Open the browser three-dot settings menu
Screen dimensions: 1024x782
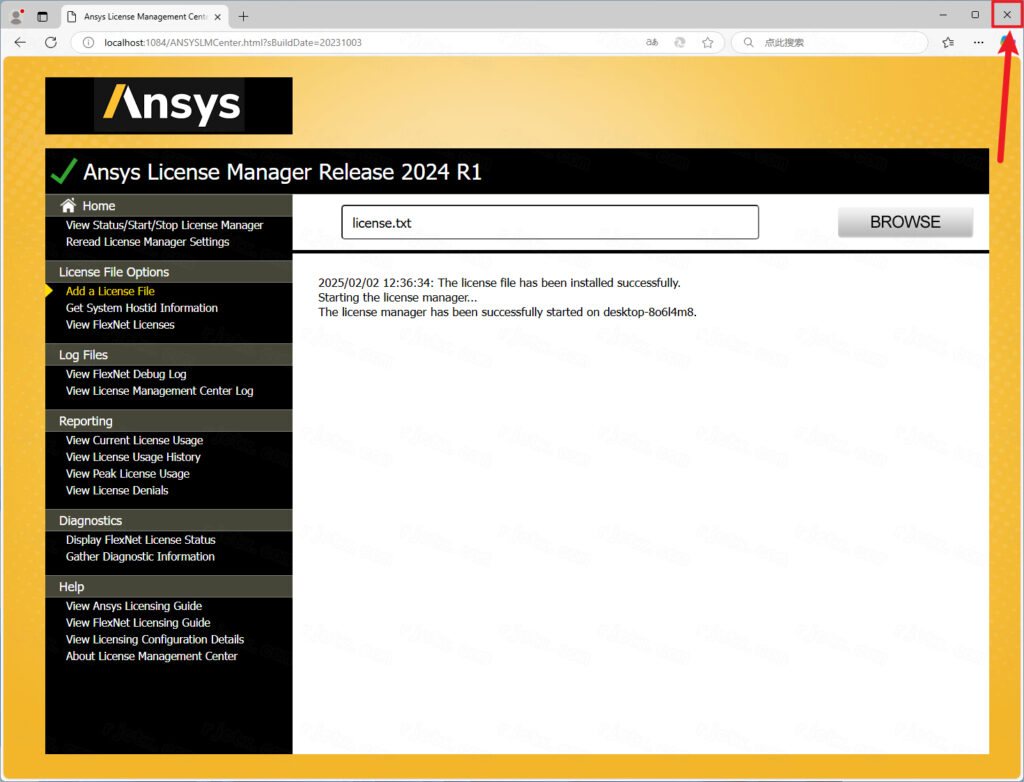[978, 43]
